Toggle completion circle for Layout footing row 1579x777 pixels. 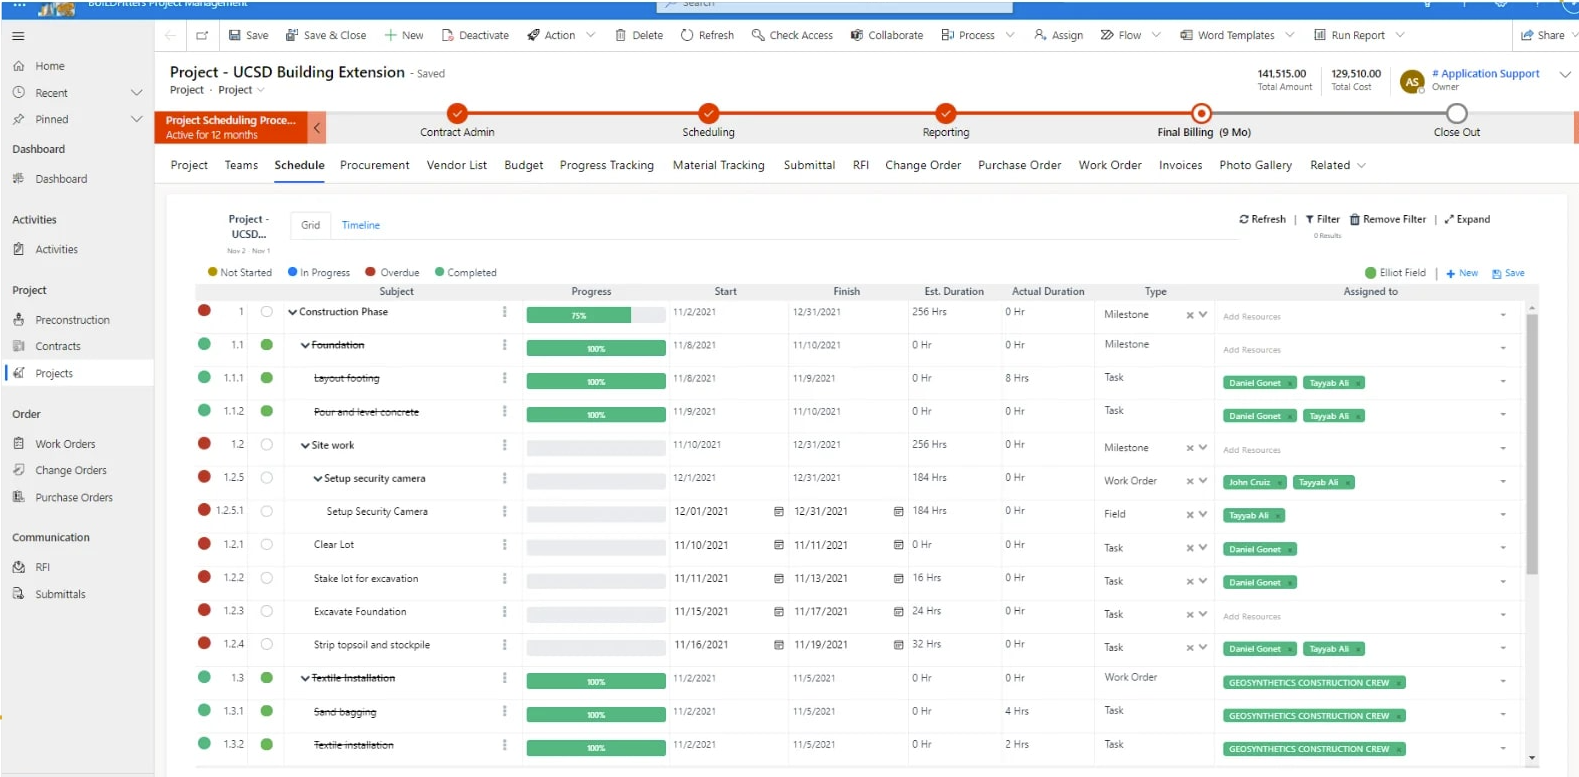(x=267, y=378)
